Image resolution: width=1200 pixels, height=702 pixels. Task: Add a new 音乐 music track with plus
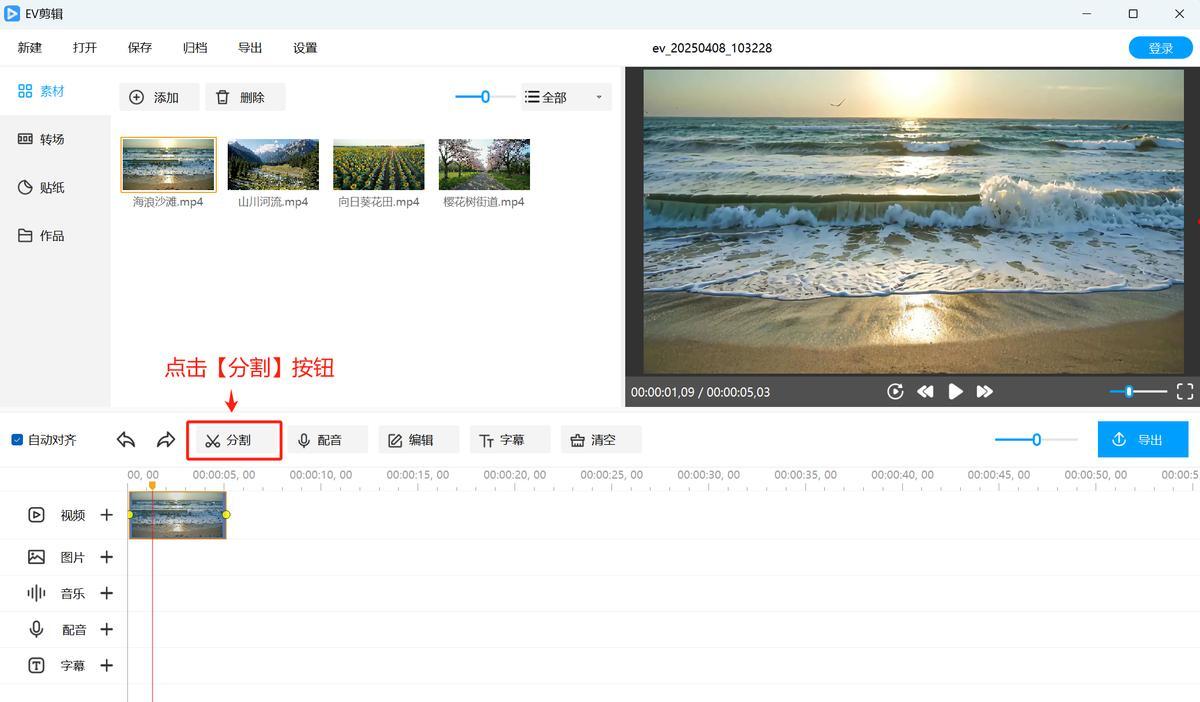pos(107,593)
